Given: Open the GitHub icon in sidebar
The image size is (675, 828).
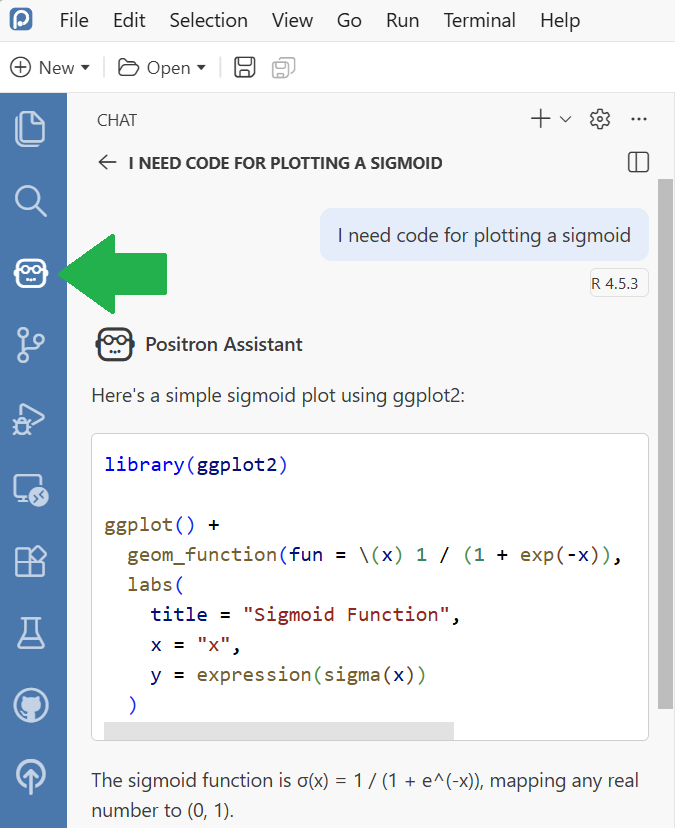Looking at the screenshot, I should coord(31,705).
